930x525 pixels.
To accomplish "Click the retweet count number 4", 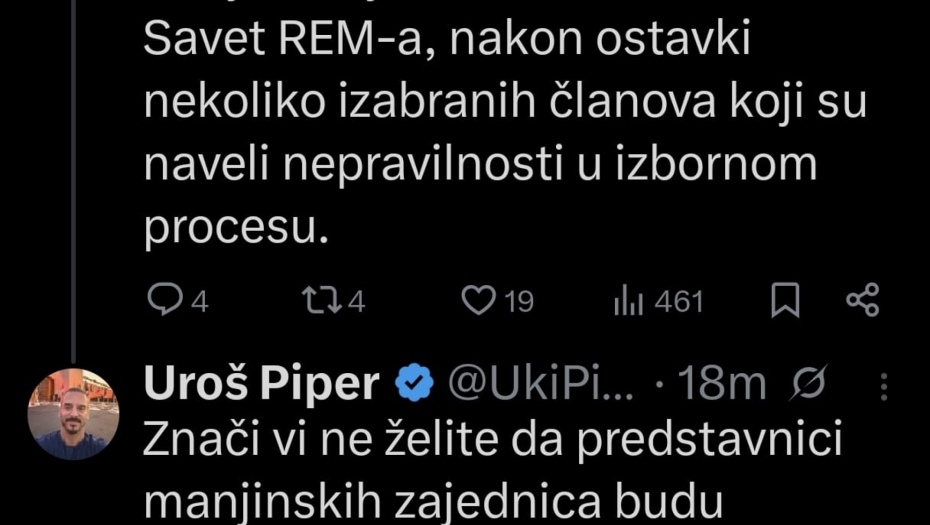I will [x=356, y=302].
